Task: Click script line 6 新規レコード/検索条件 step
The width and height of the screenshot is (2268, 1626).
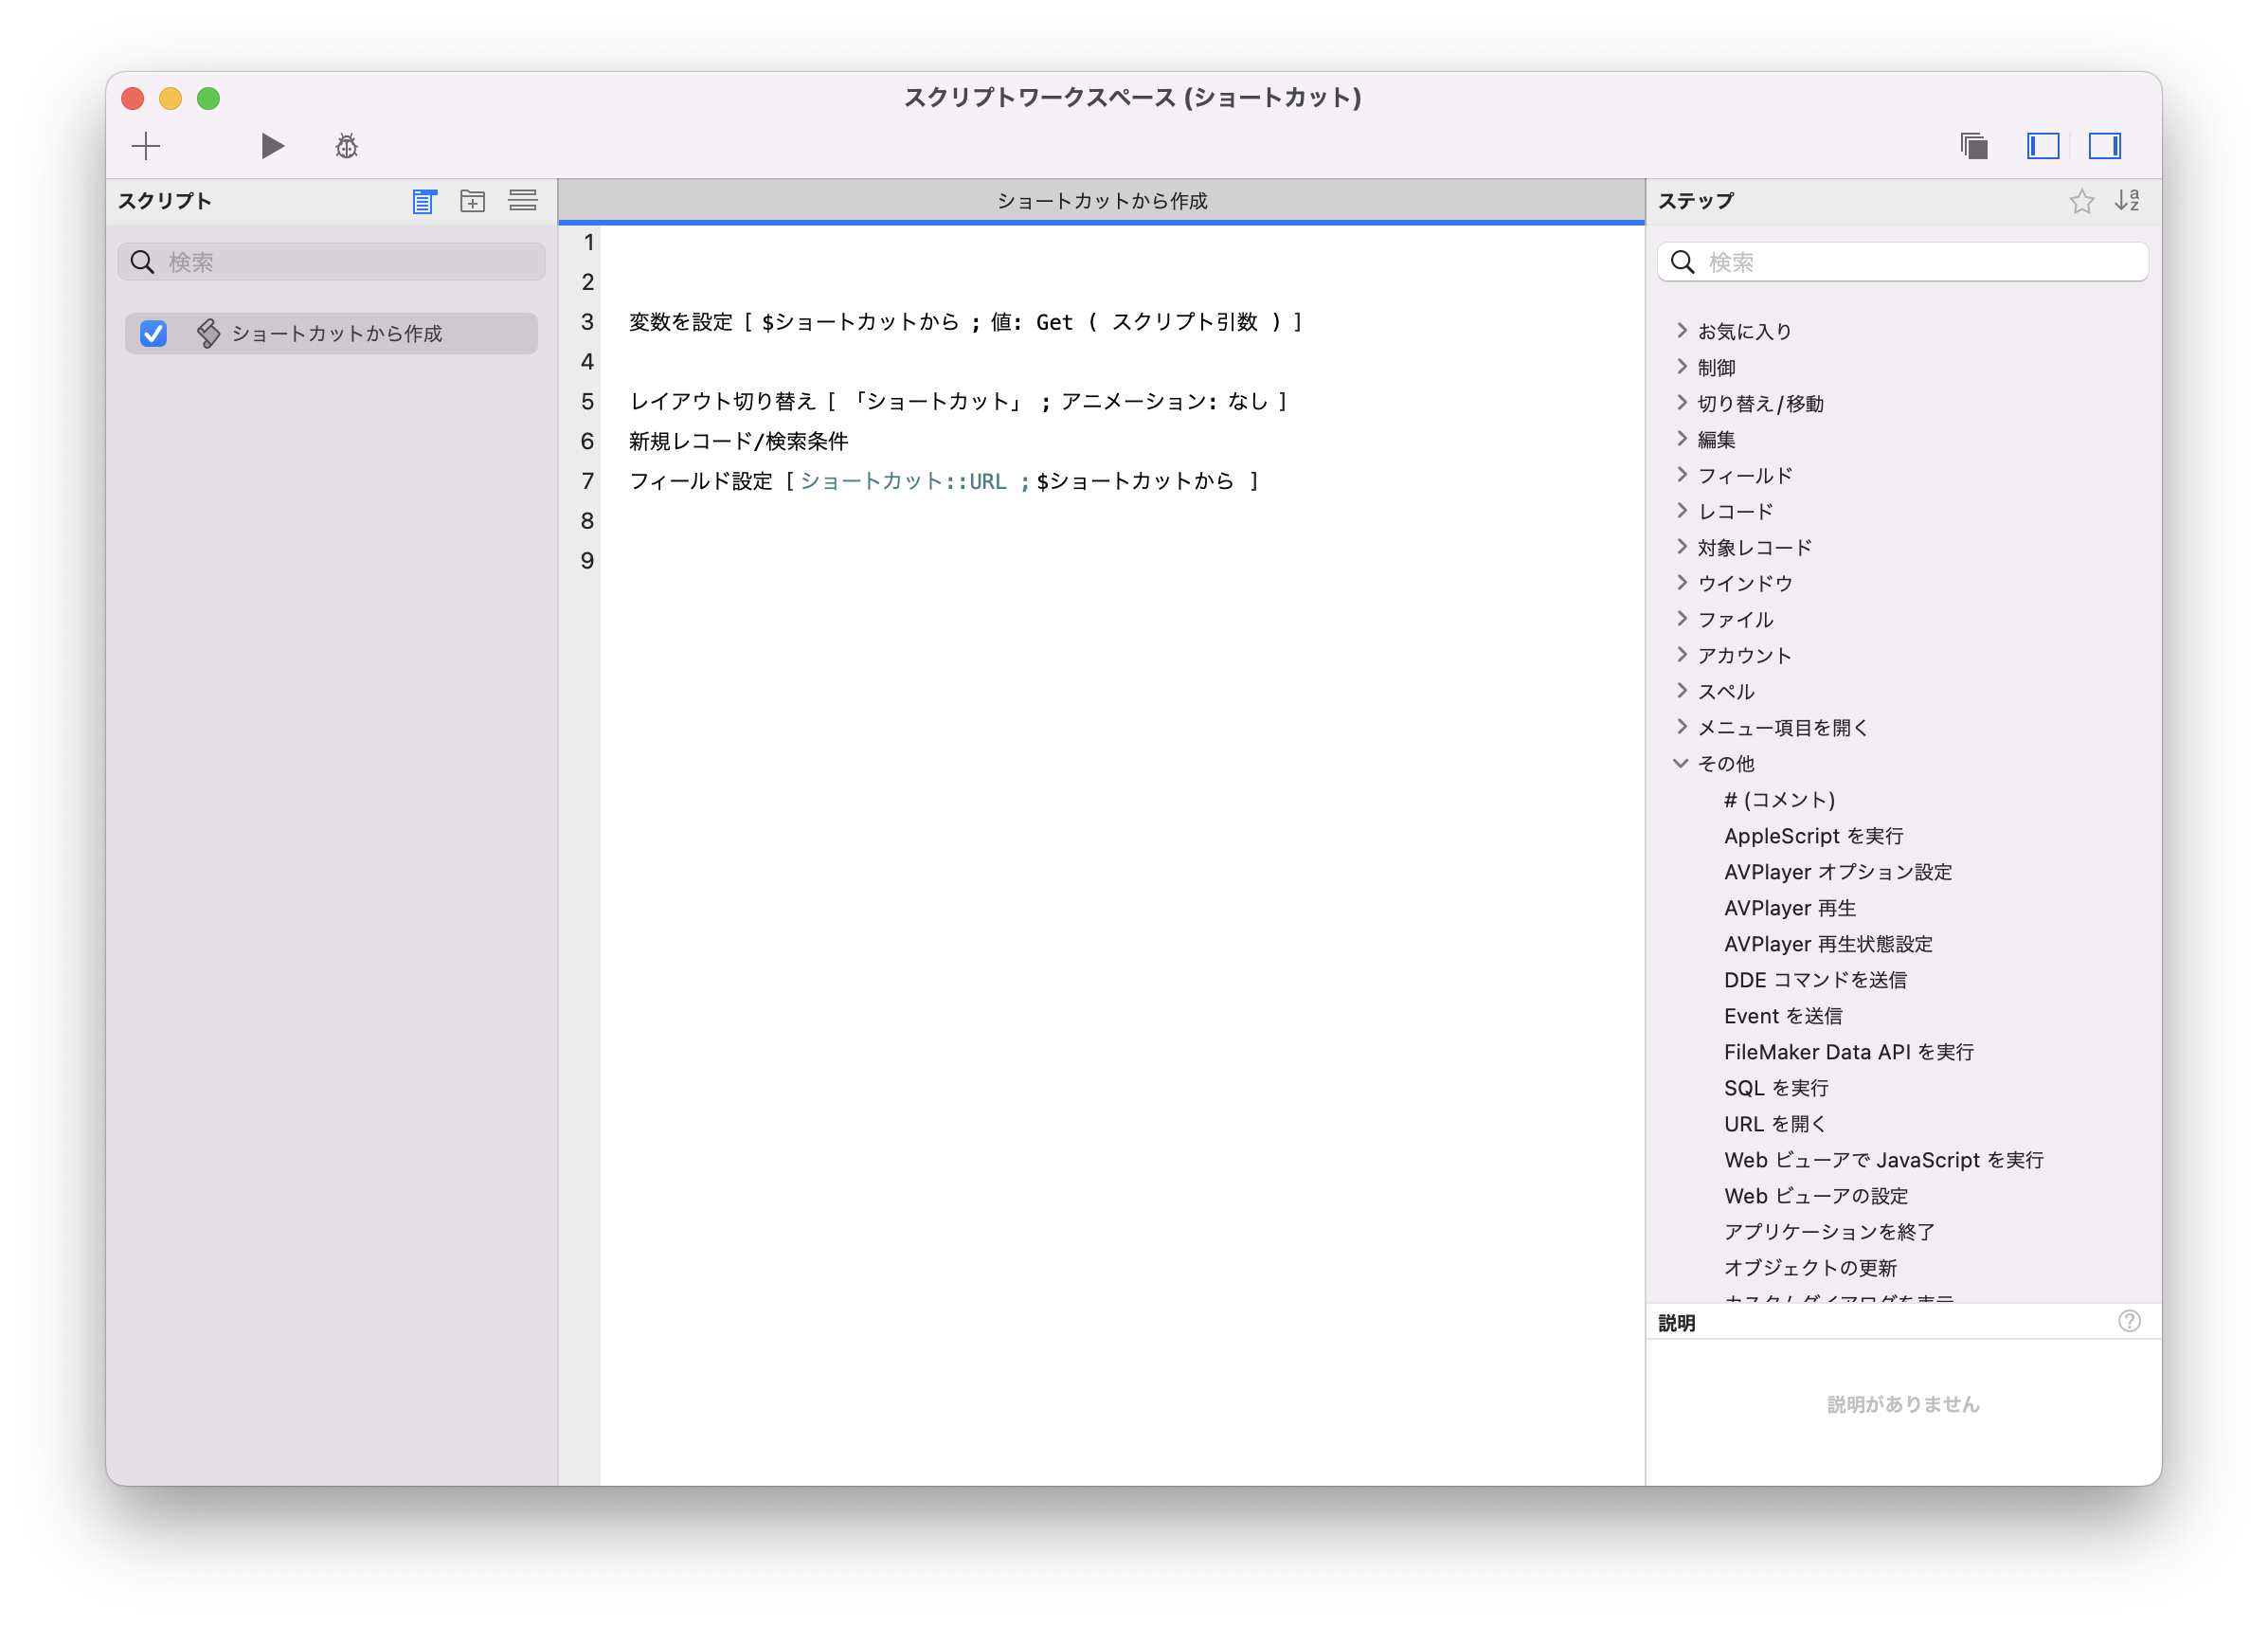Action: point(738,441)
